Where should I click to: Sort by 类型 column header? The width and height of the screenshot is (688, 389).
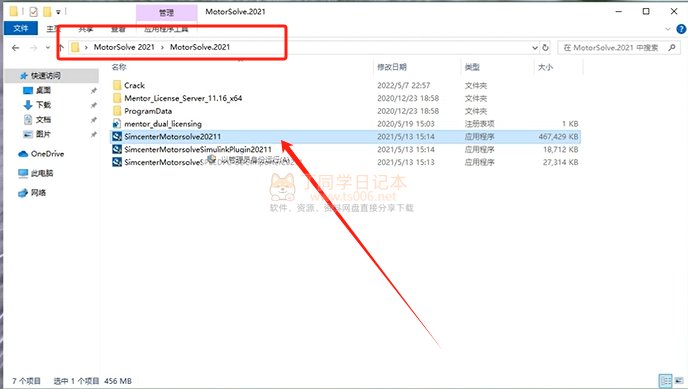point(472,67)
